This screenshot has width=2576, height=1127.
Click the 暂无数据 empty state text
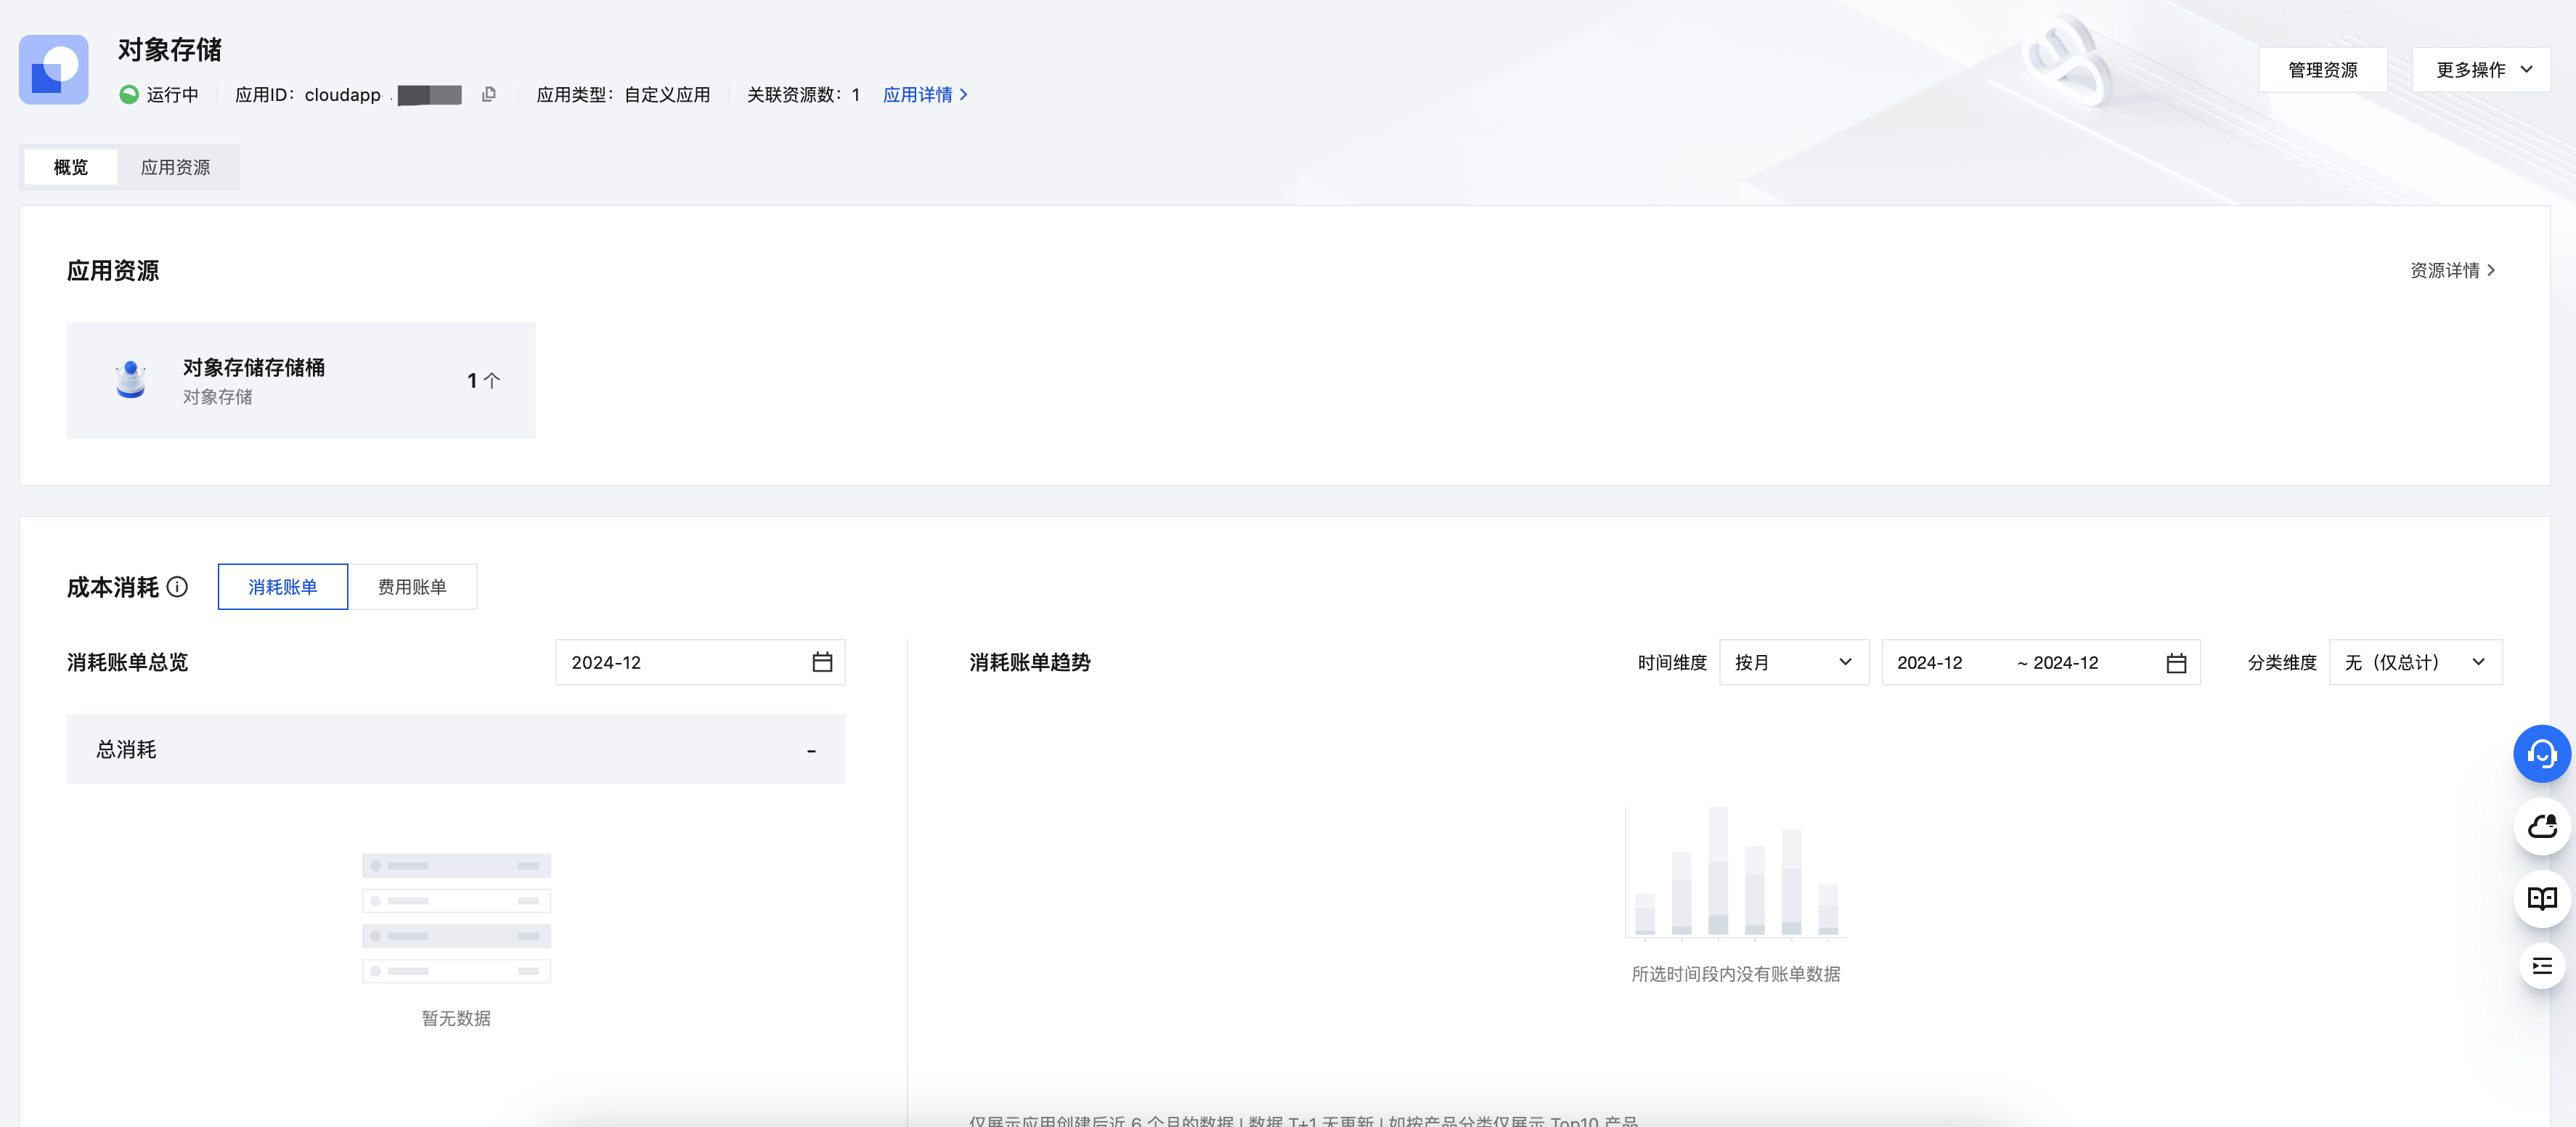coord(456,1018)
